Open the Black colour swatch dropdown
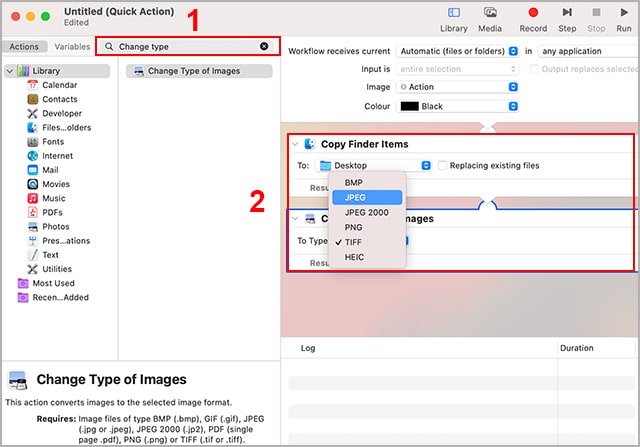Image resolution: width=640 pixels, height=447 pixels. click(x=458, y=105)
